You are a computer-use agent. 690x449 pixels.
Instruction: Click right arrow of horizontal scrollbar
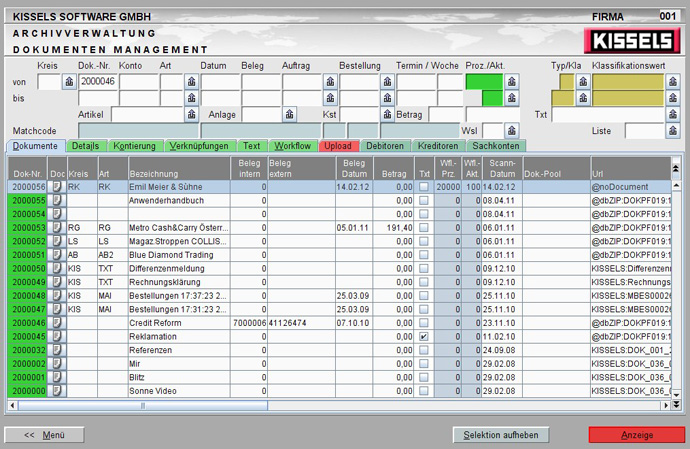666,405
